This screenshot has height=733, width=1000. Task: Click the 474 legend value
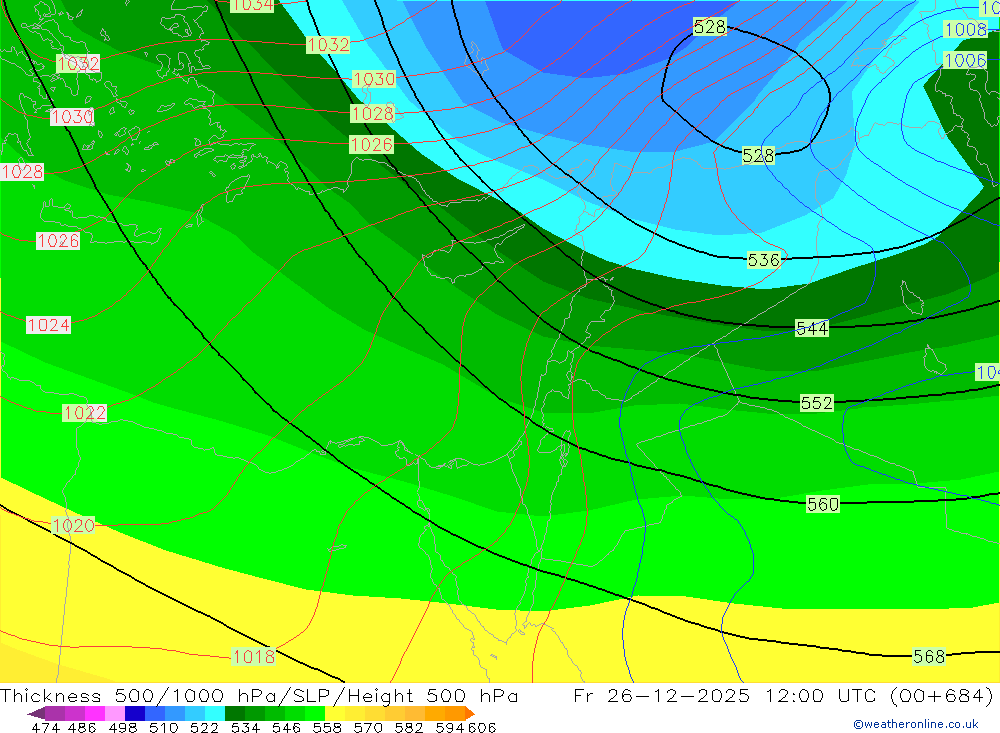(45, 727)
